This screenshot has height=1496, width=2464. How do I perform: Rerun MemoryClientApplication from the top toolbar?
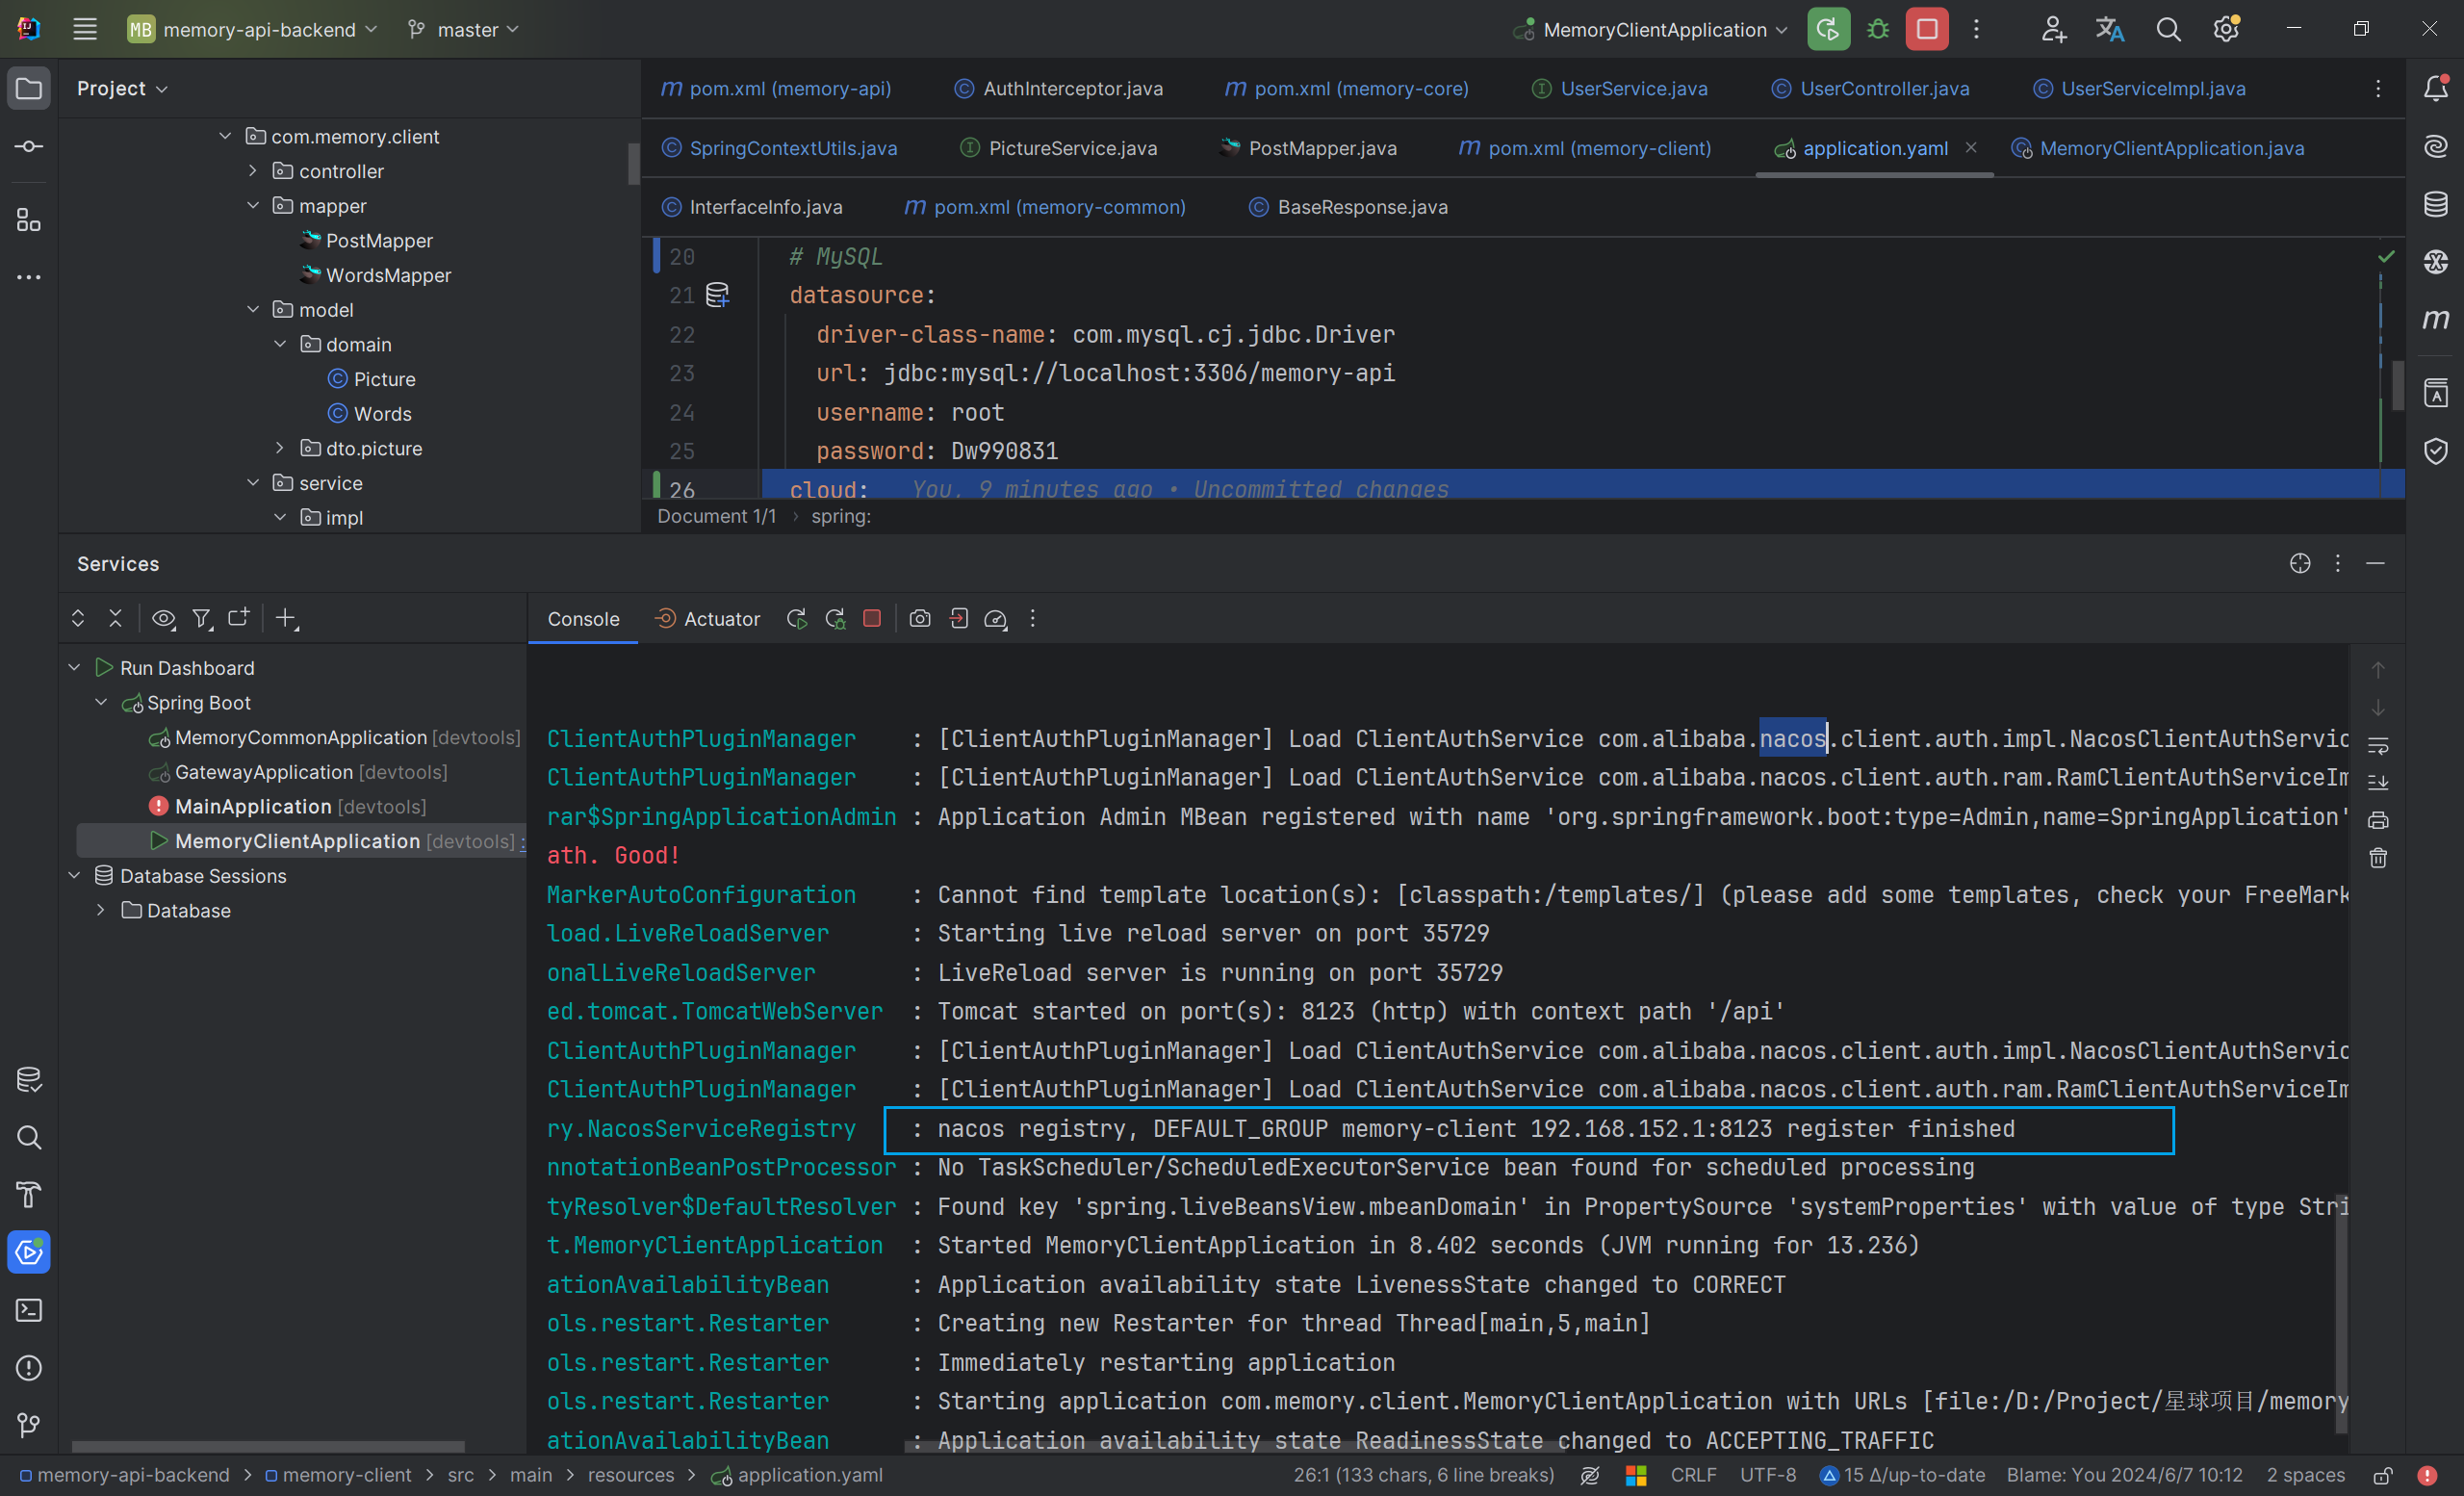click(x=1828, y=29)
